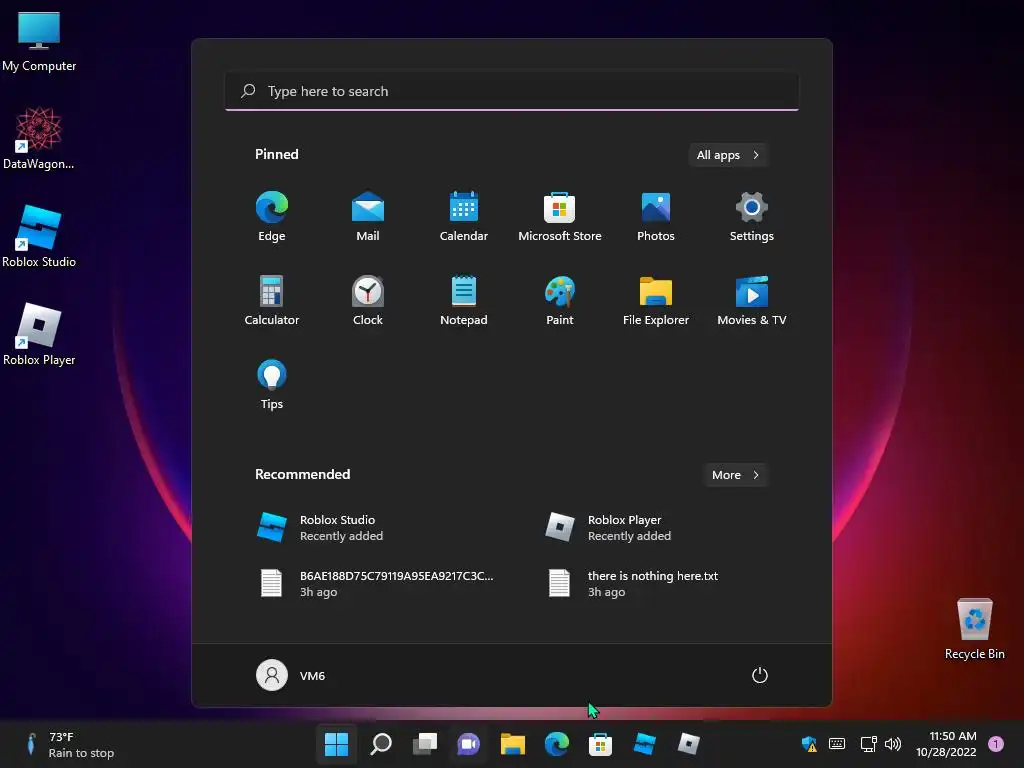Viewport: 1024px width, 768px height.
Task: Open the clock showing 11:50 AM
Action: [946, 744]
